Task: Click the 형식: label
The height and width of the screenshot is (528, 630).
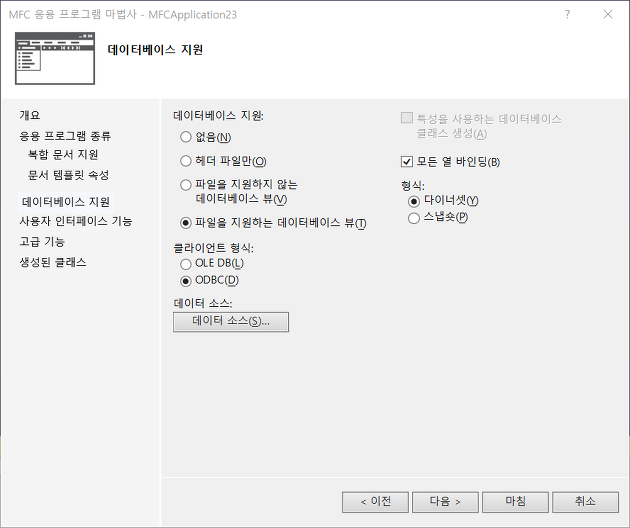Action: point(413,186)
